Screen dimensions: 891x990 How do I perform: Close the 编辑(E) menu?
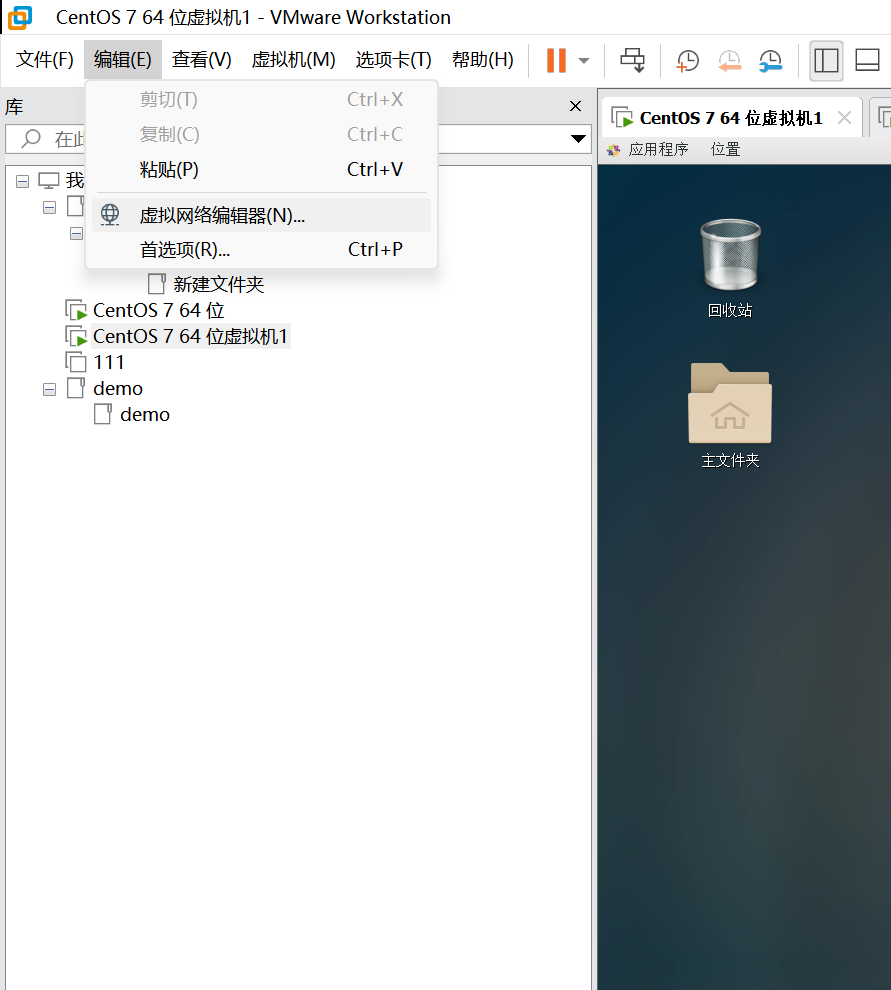[123, 59]
